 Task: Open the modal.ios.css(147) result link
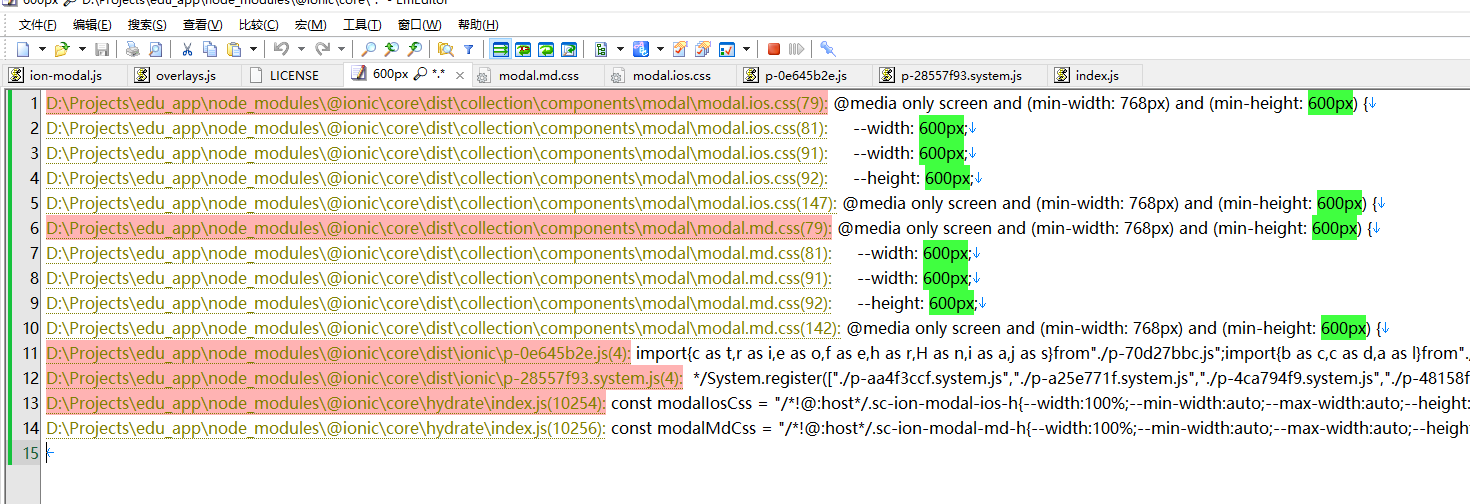(x=441, y=203)
